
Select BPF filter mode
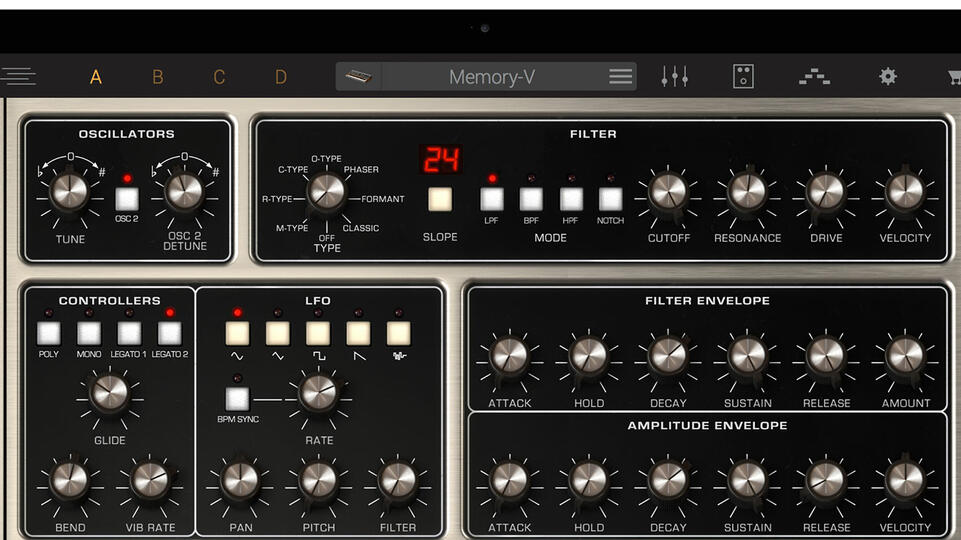click(531, 199)
